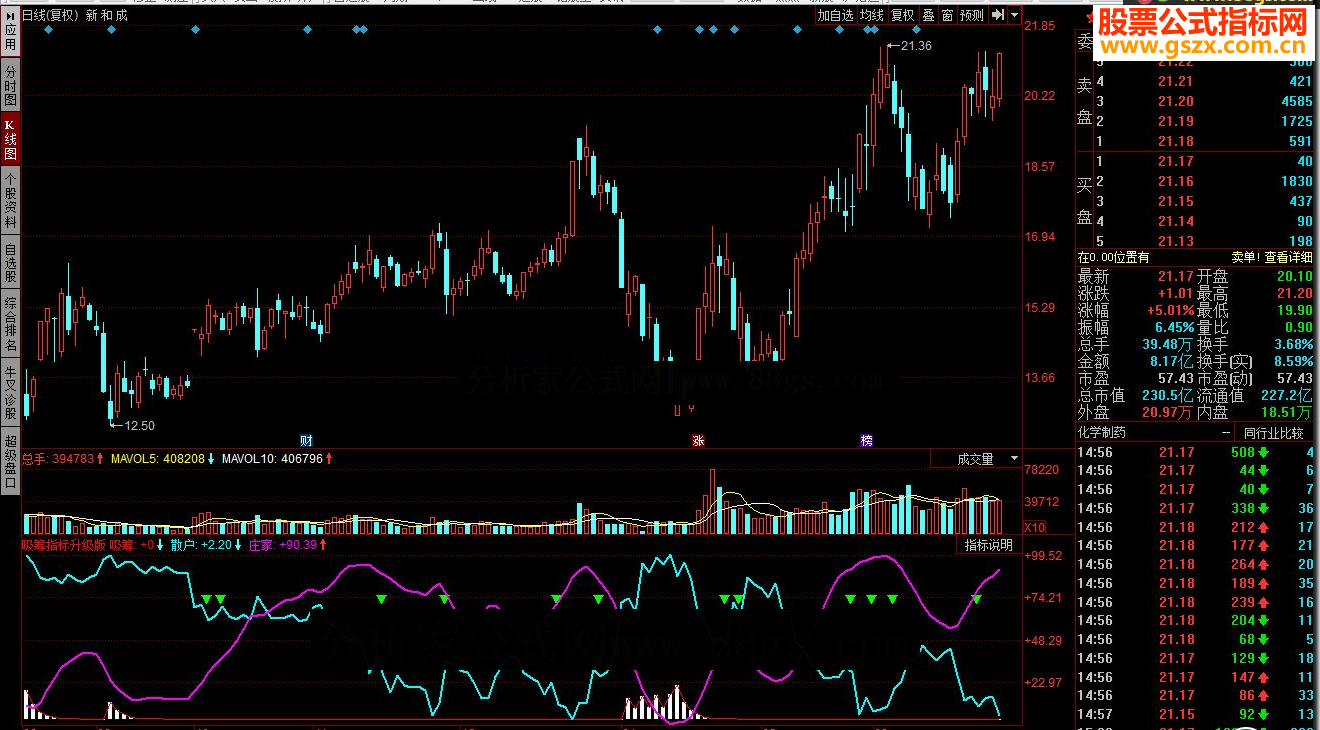
Task: Click the 开盘 value 20.10
Action: pyautogui.click(x=1295, y=276)
